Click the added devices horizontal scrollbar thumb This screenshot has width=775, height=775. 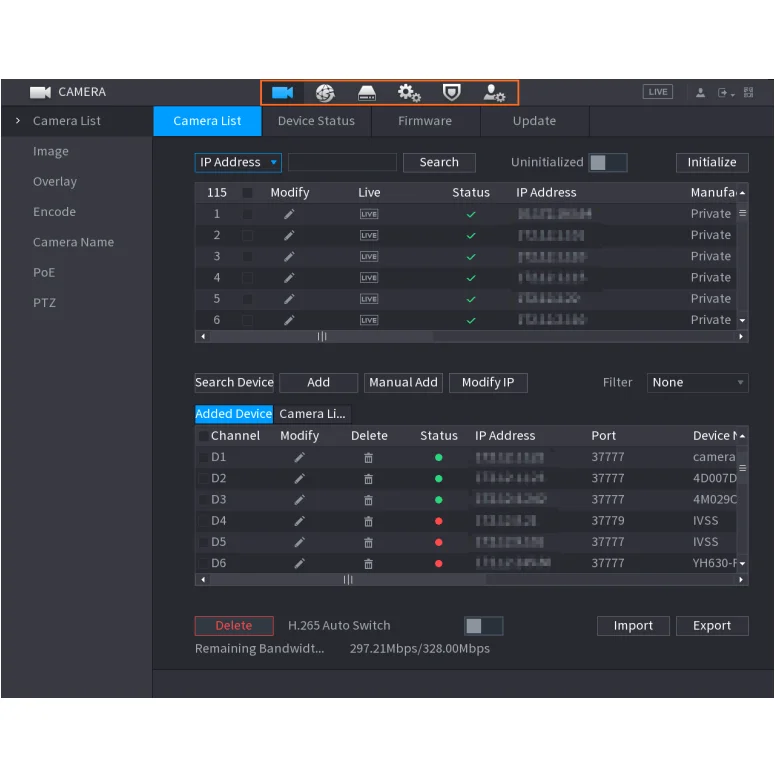348,580
